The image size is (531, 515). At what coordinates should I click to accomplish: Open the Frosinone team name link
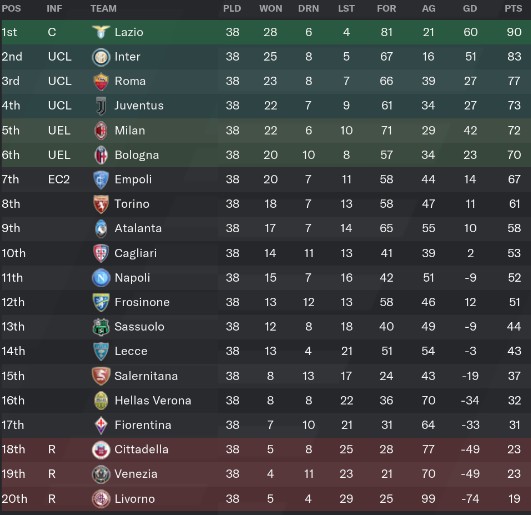(142, 302)
